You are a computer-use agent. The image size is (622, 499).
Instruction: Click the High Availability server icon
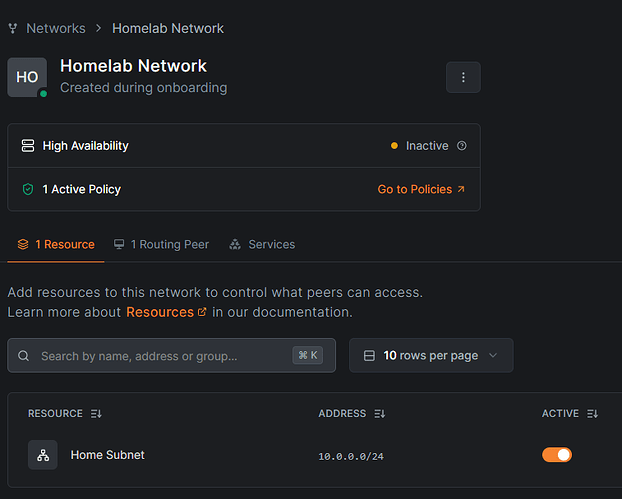point(28,146)
